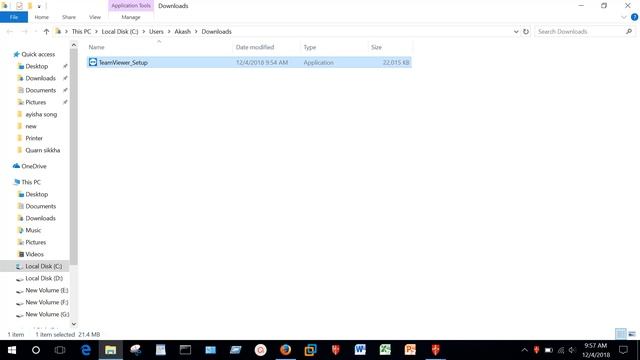Click the New folder quick access toolbar icon
This screenshot has width=640, height=360.
[x=30, y=6]
